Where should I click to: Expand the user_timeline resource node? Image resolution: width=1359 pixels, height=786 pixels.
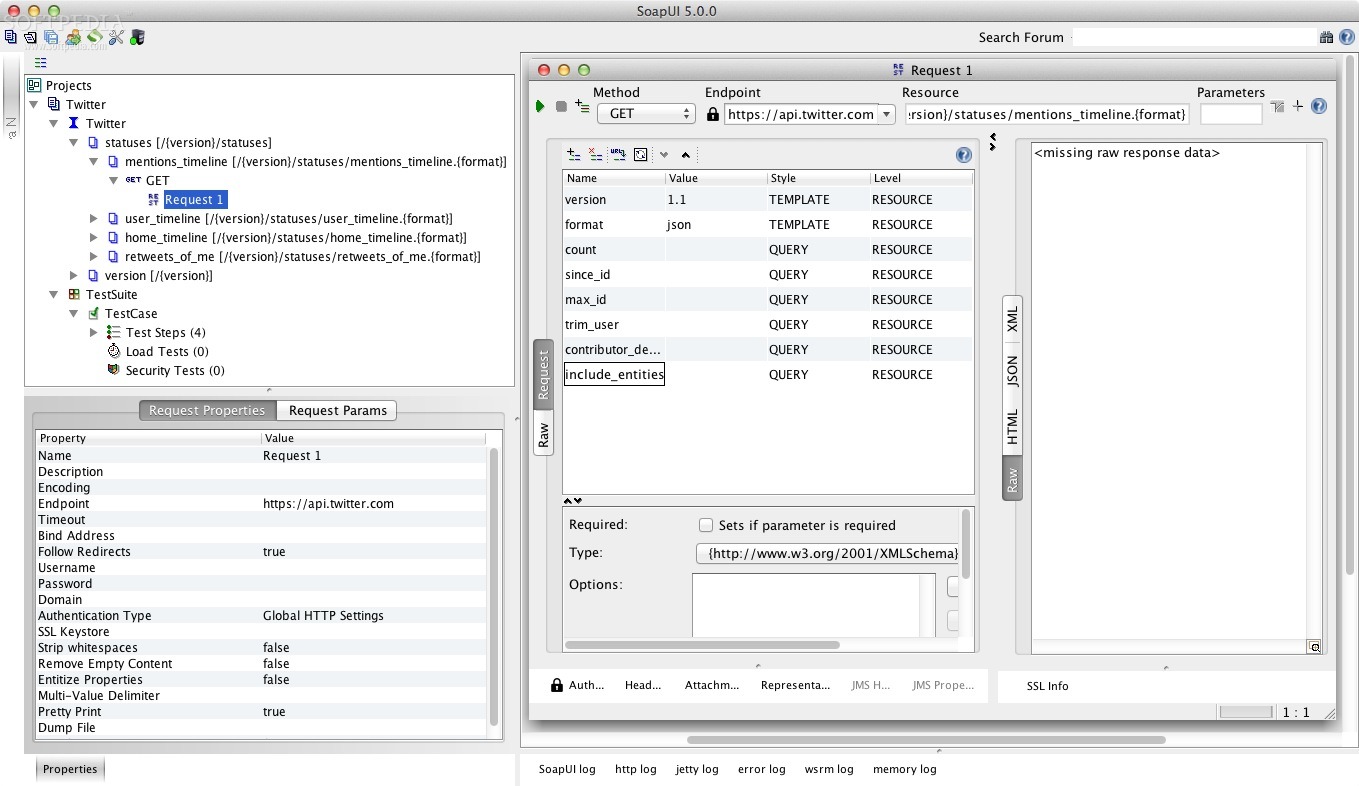[x=94, y=218]
